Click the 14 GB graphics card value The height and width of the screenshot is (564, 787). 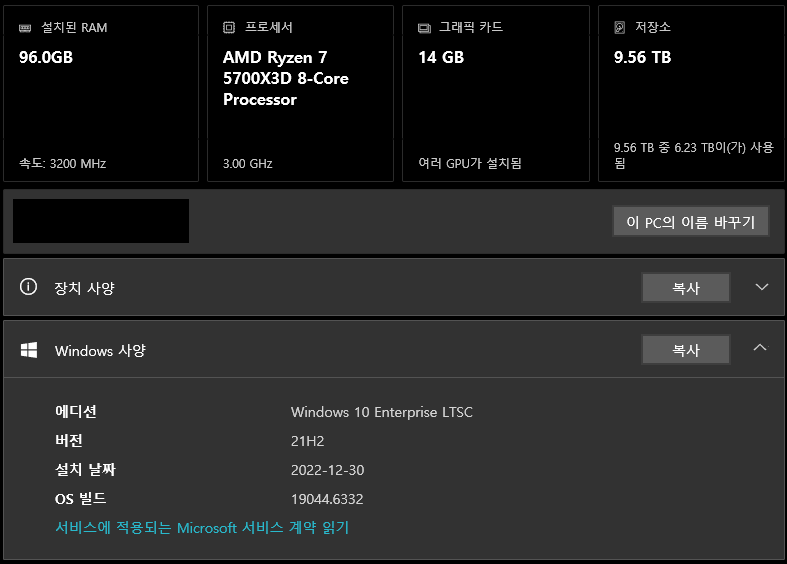[441, 58]
